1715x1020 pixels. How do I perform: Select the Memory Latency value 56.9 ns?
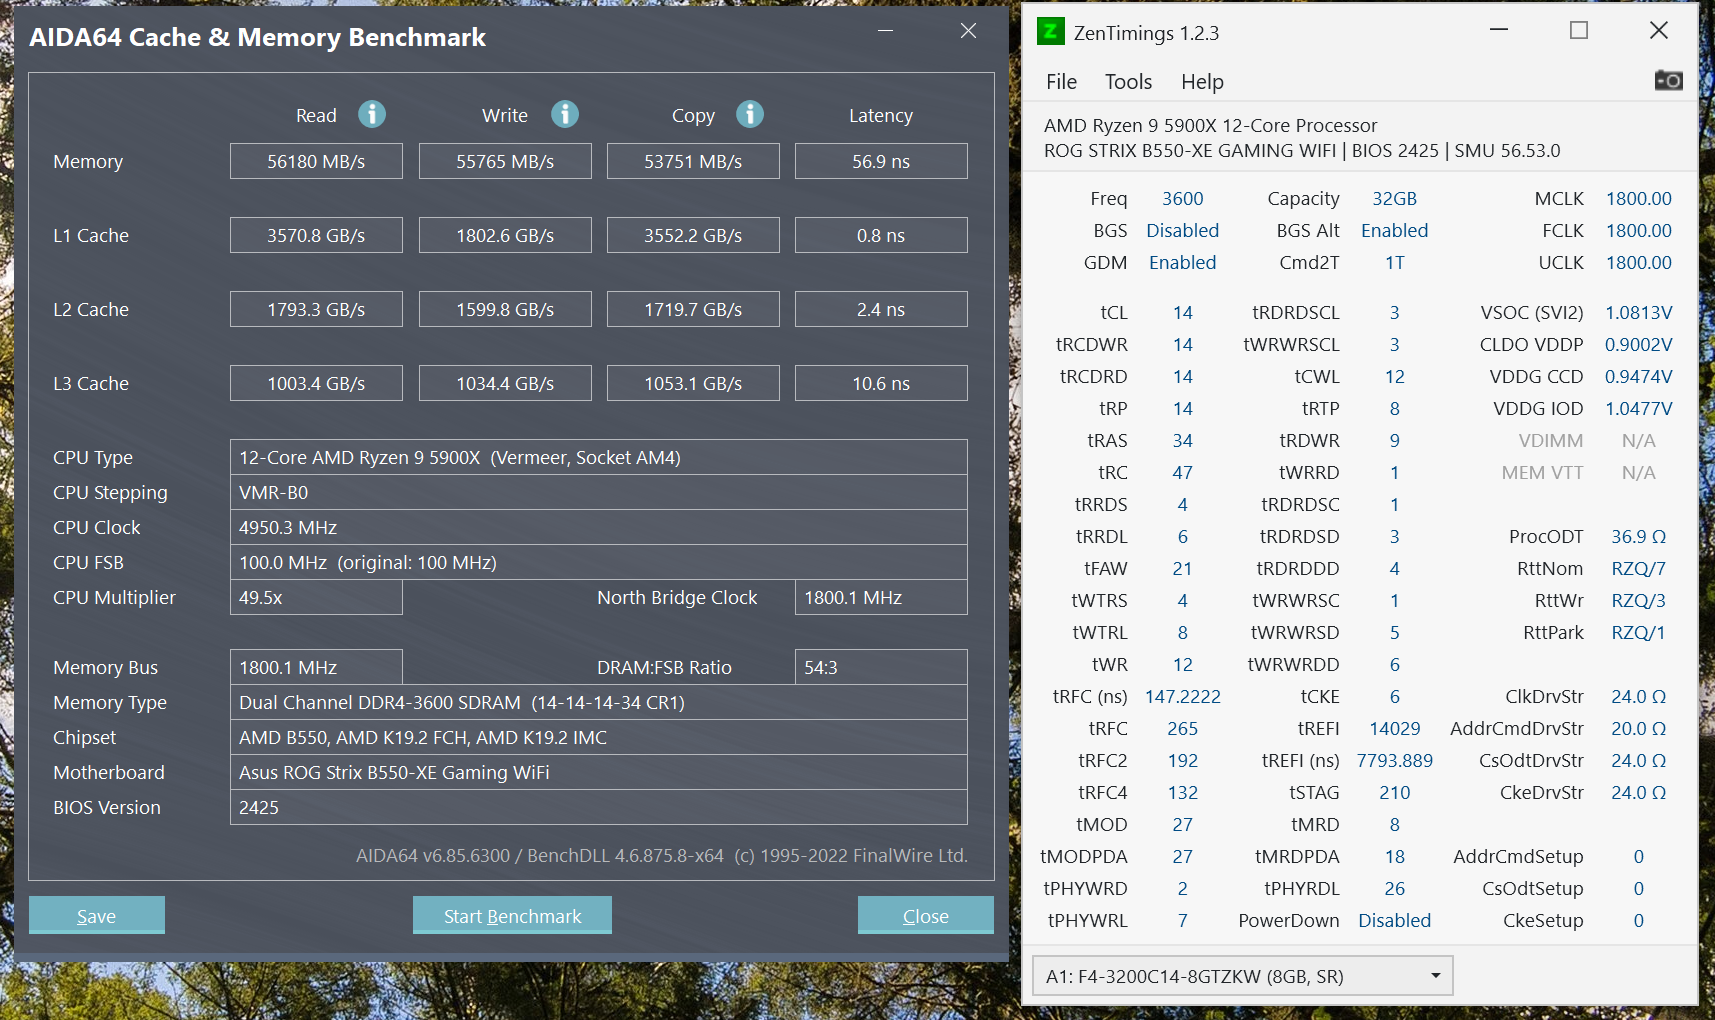pos(881,161)
